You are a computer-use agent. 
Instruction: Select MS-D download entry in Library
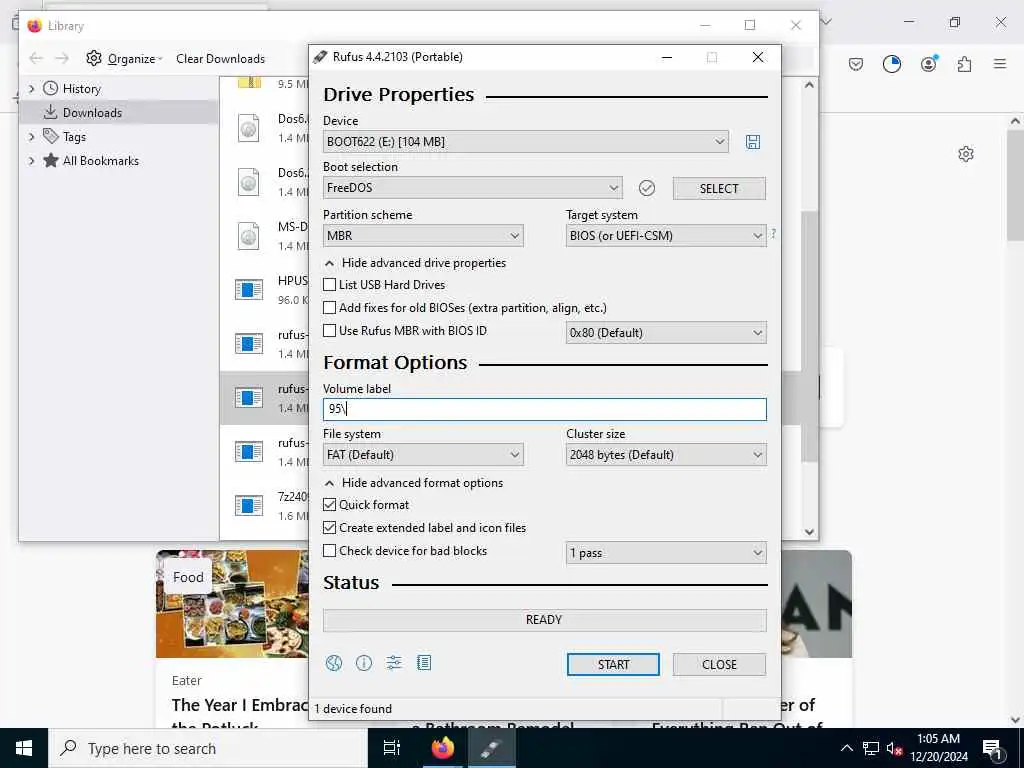coord(264,236)
